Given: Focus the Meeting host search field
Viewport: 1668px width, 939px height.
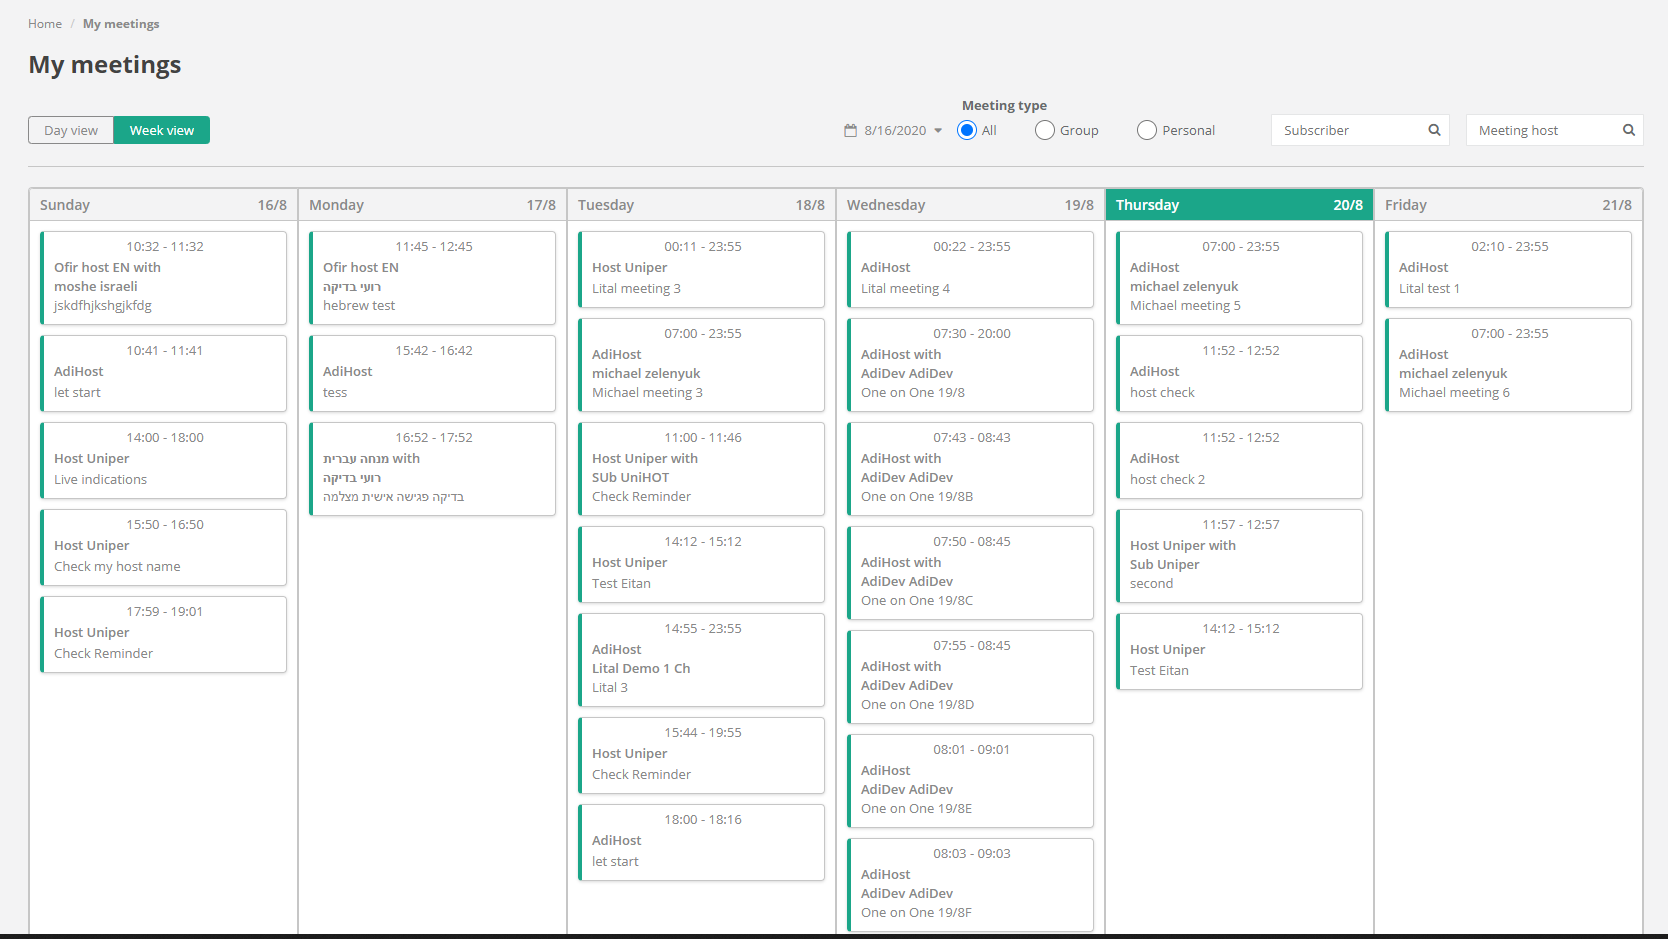Looking at the screenshot, I should pyautogui.click(x=1545, y=130).
